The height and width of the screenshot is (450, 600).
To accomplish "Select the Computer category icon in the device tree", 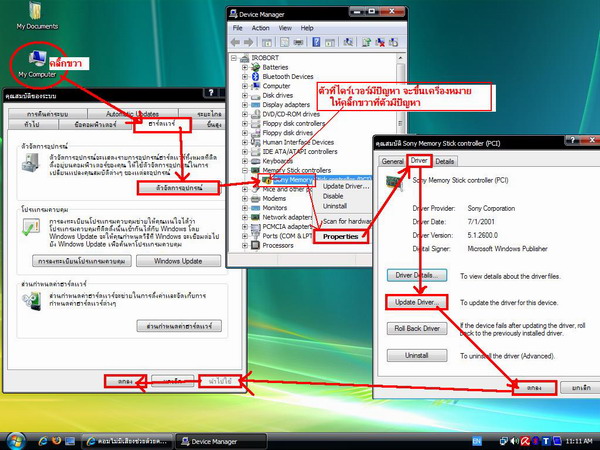I will (x=255, y=86).
